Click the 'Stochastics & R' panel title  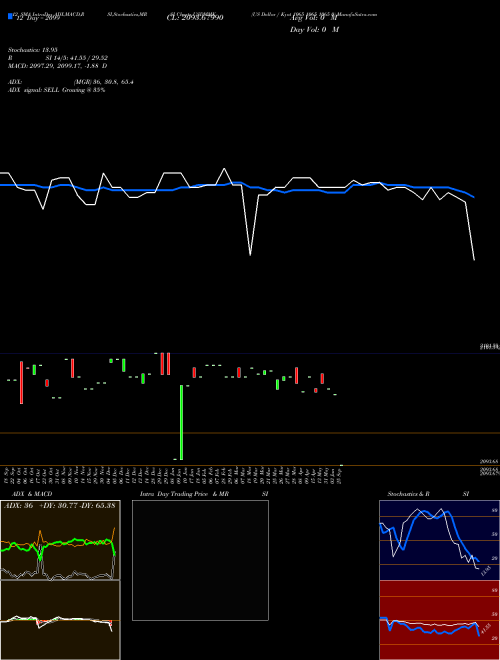(408, 494)
